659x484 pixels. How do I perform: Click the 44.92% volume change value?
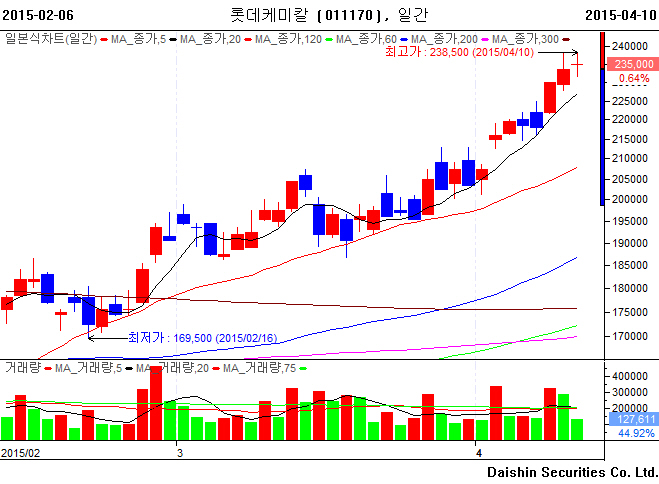click(x=636, y=433)
